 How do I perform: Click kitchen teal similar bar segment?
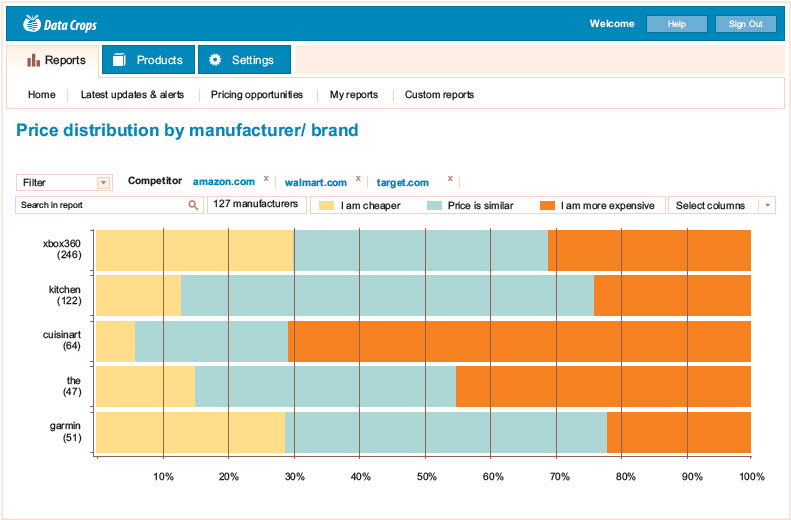pos(387,296)
